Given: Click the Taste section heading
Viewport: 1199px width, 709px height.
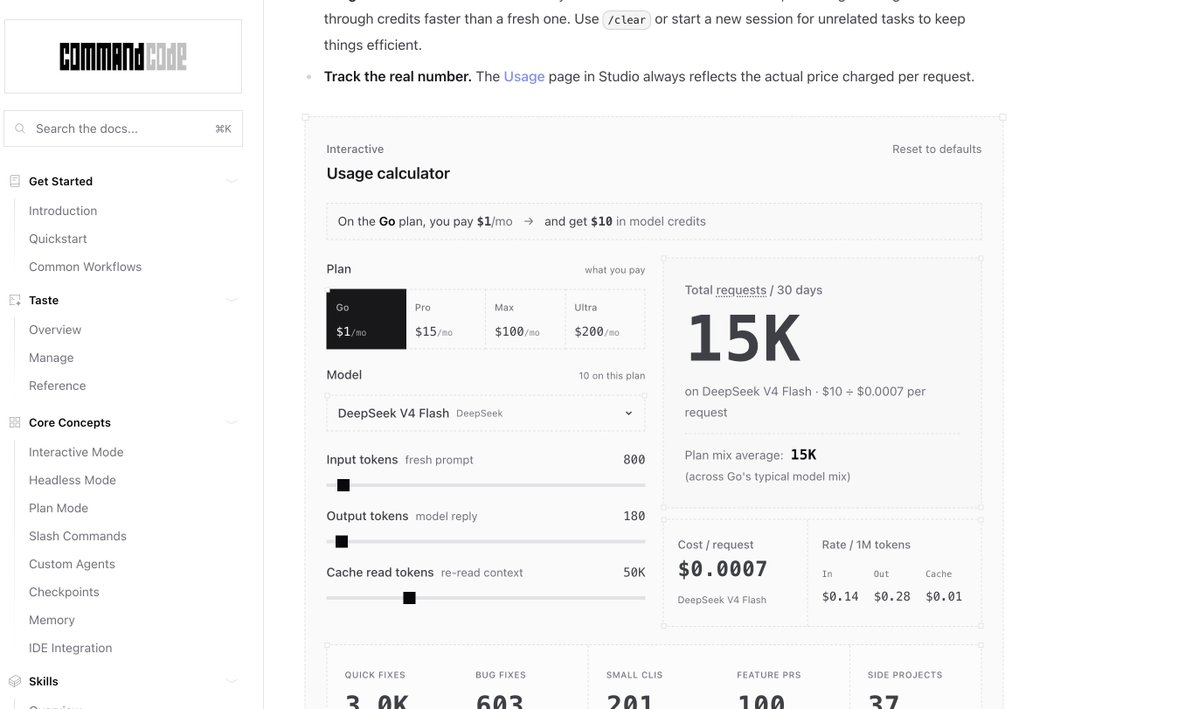Looking at the screenshot, I should point(44,300).
